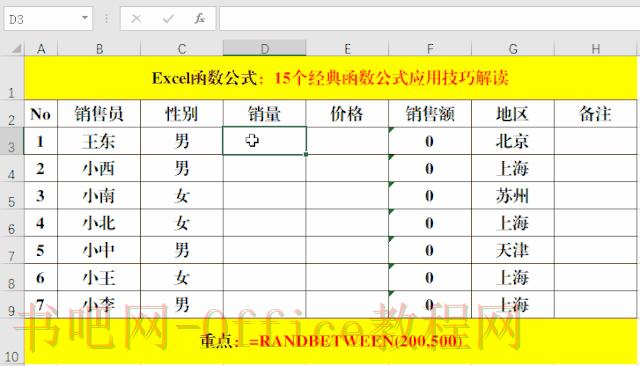
Task: Click the Cancel (X) formula bar icon
Action: [136, 18]
